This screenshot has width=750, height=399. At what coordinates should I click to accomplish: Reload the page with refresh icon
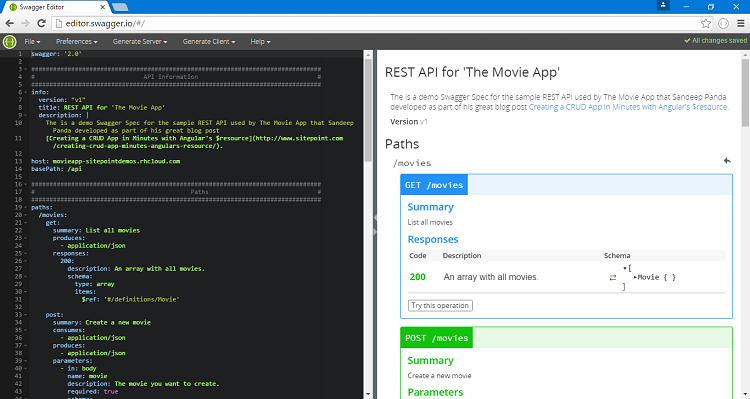pos(42,23)
